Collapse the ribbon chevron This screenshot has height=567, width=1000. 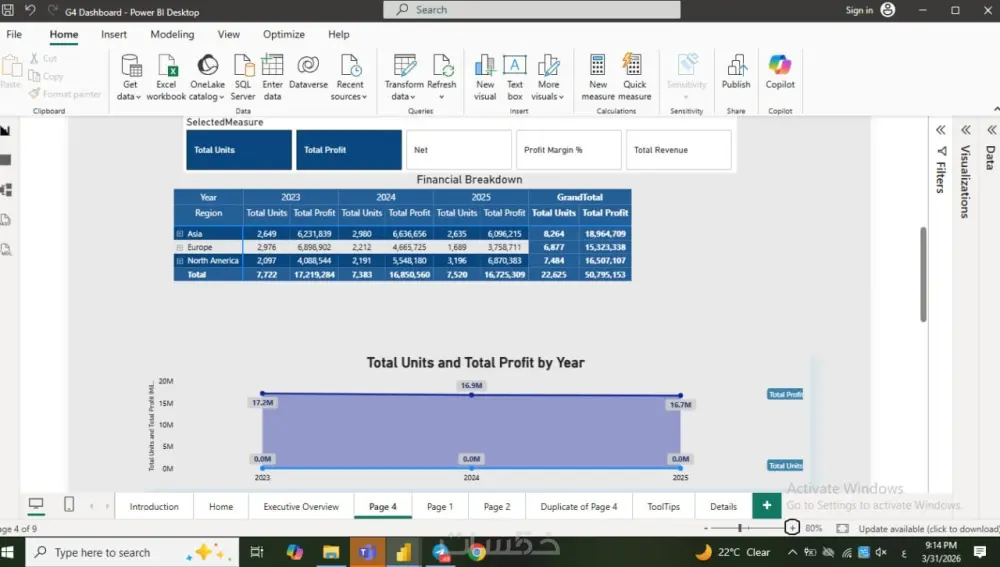pyautogui.click(x=996, y=110)
